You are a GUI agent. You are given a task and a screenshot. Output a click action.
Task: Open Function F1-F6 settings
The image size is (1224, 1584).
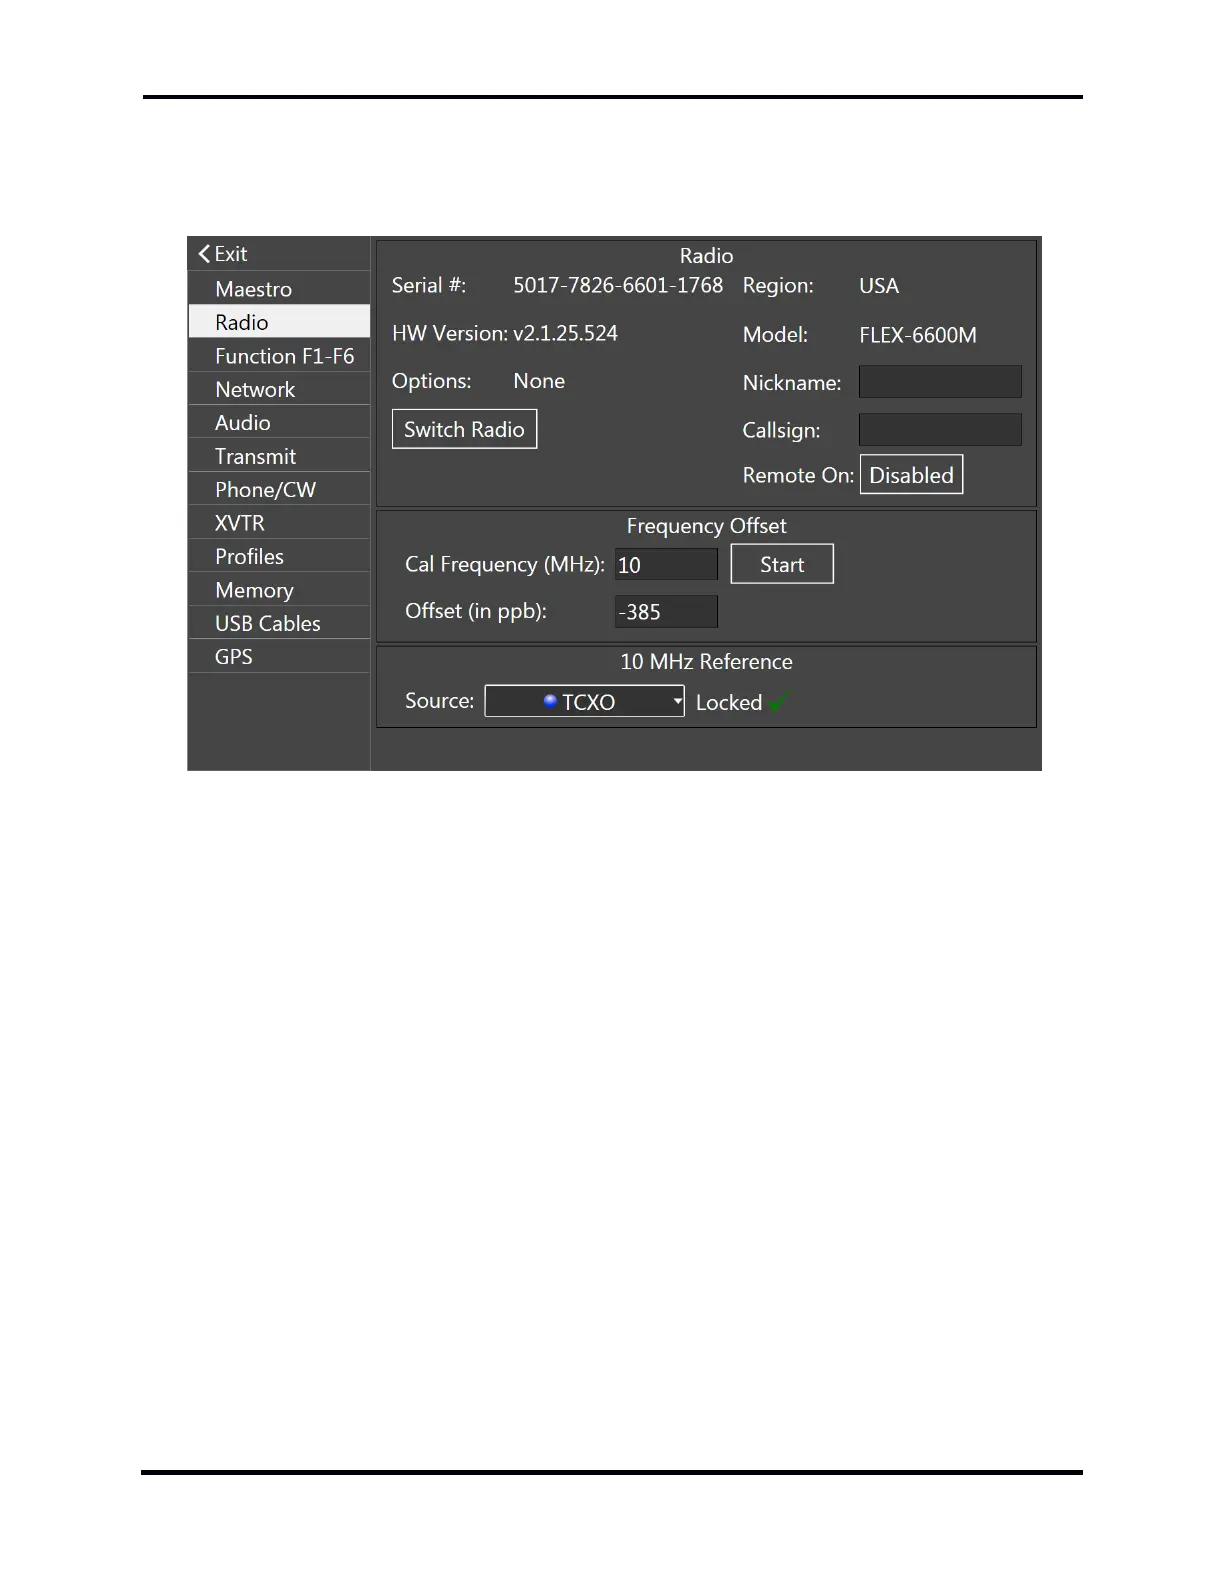(279, 356)
